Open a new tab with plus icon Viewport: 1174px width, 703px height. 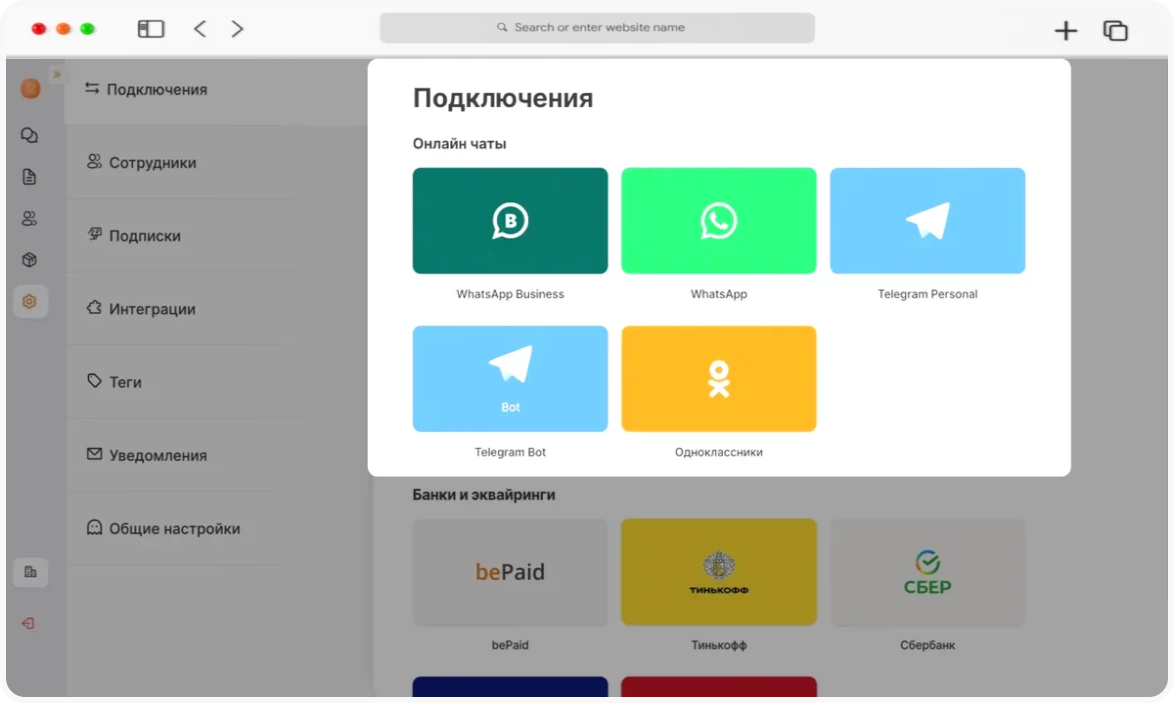[x=1065, y=31]
